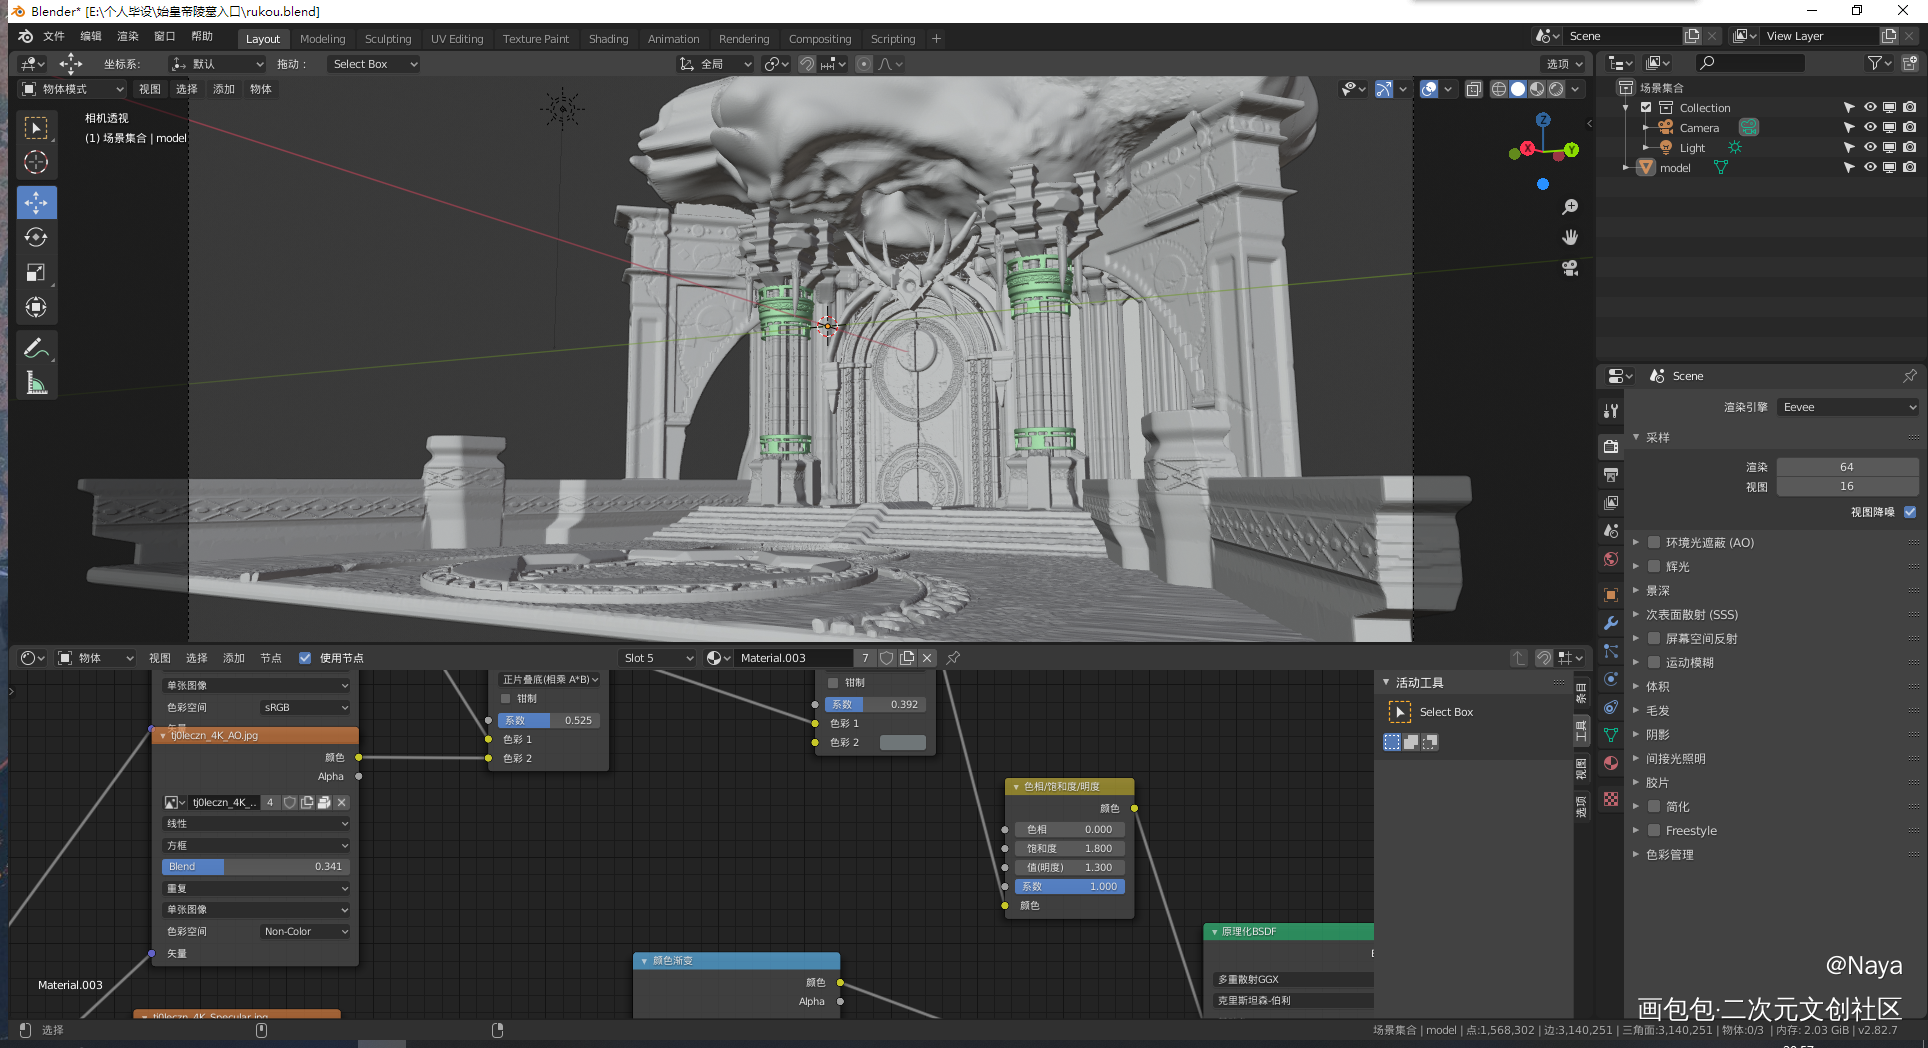Open the Shading workspace tab

point(608,39)
